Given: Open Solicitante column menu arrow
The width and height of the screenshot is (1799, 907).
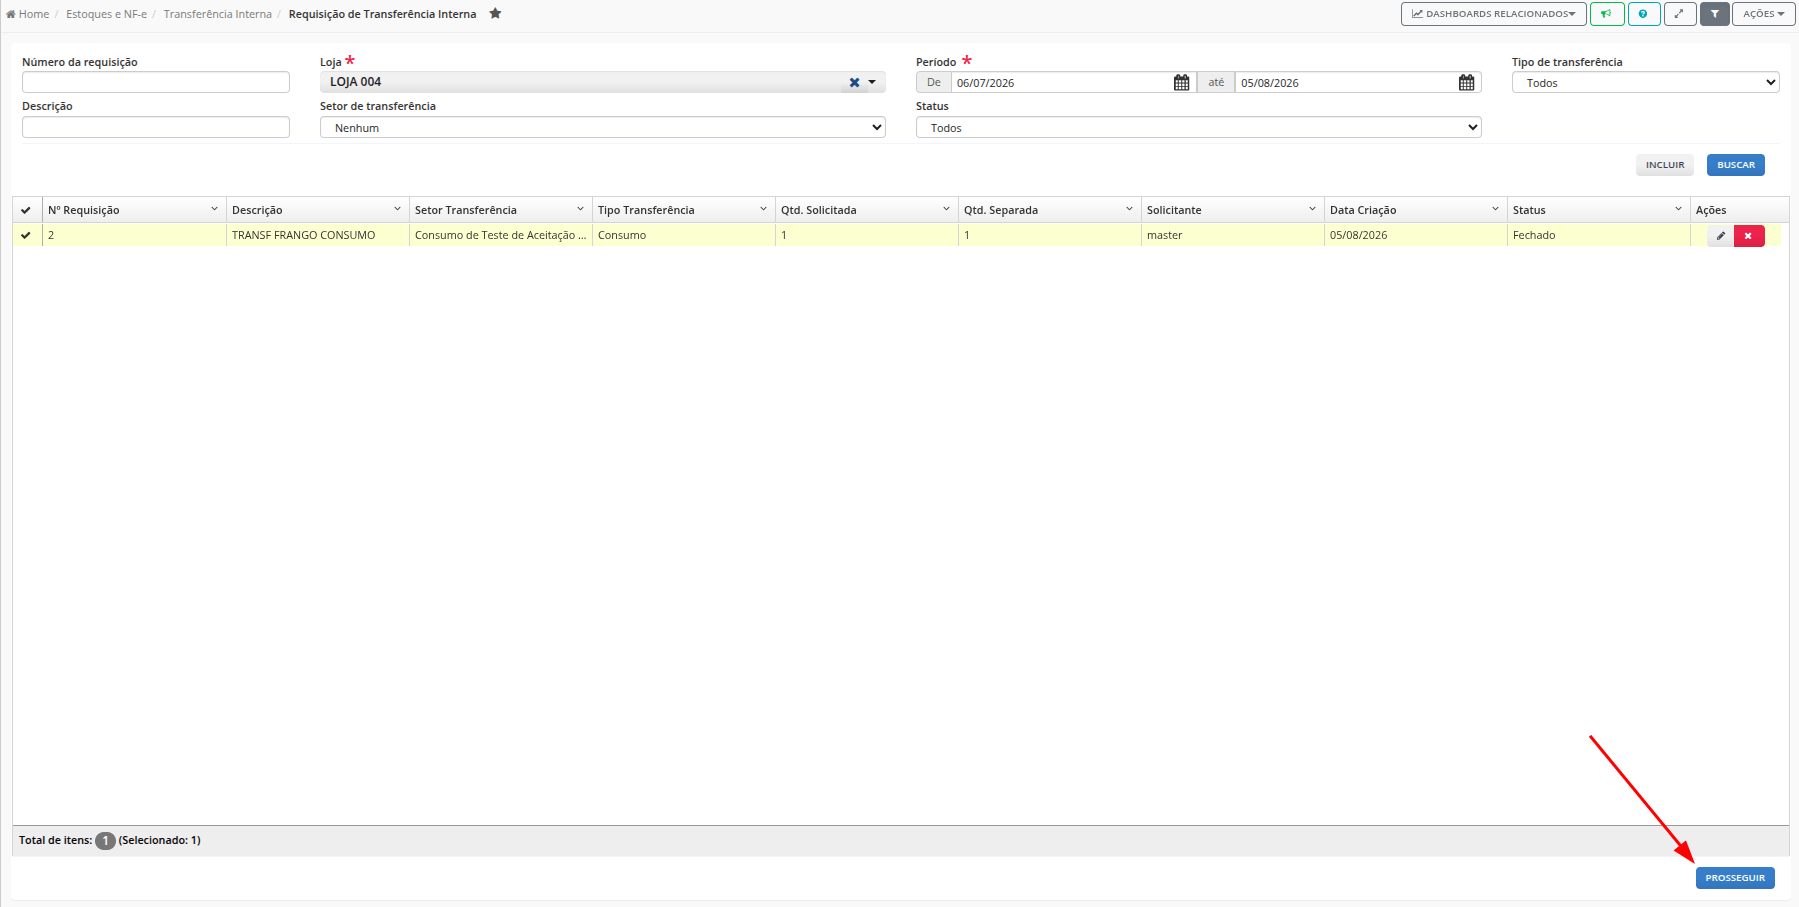Looking at the screenshot, I should pyautogui.click(x=1312, y=209).
